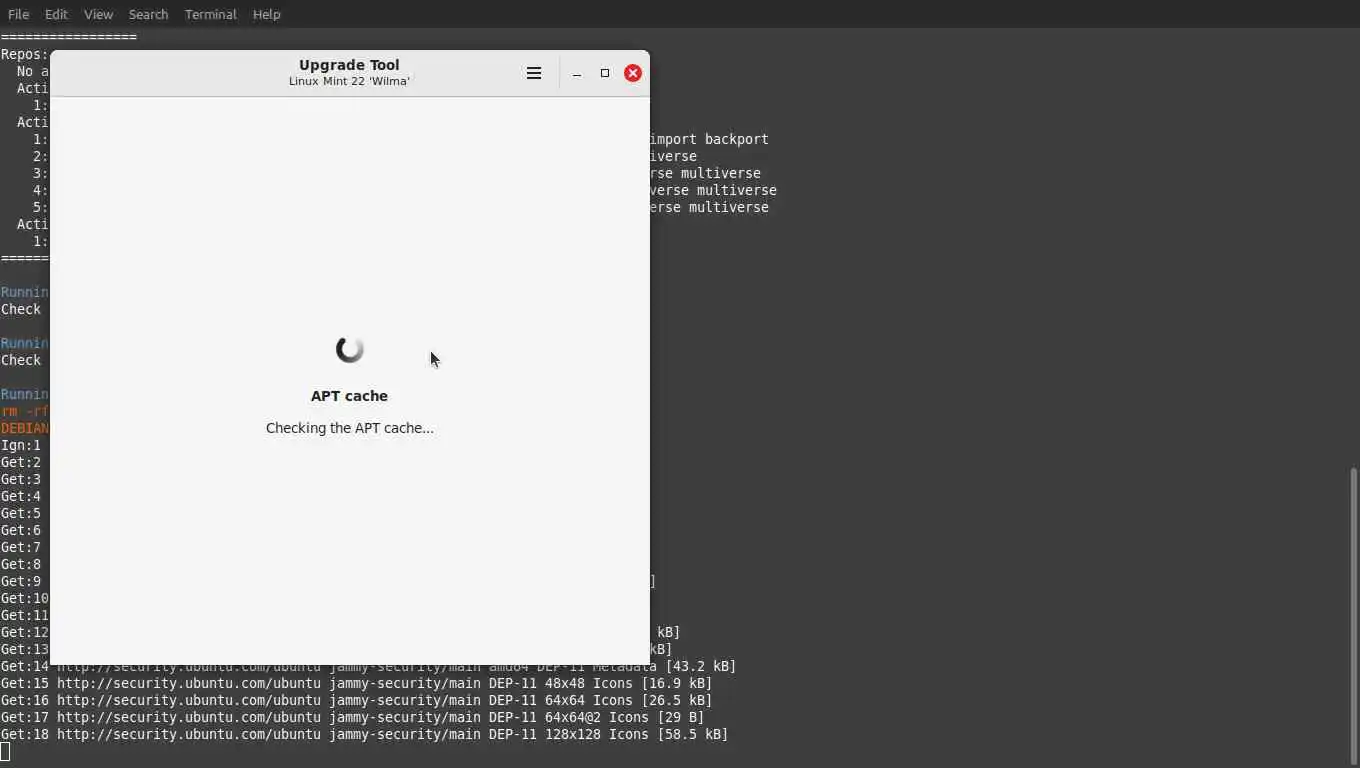Open the Search menu in the terminal
Image resolution: width=1360 pixels, height=768 pixels.
(x=148, y=14)
